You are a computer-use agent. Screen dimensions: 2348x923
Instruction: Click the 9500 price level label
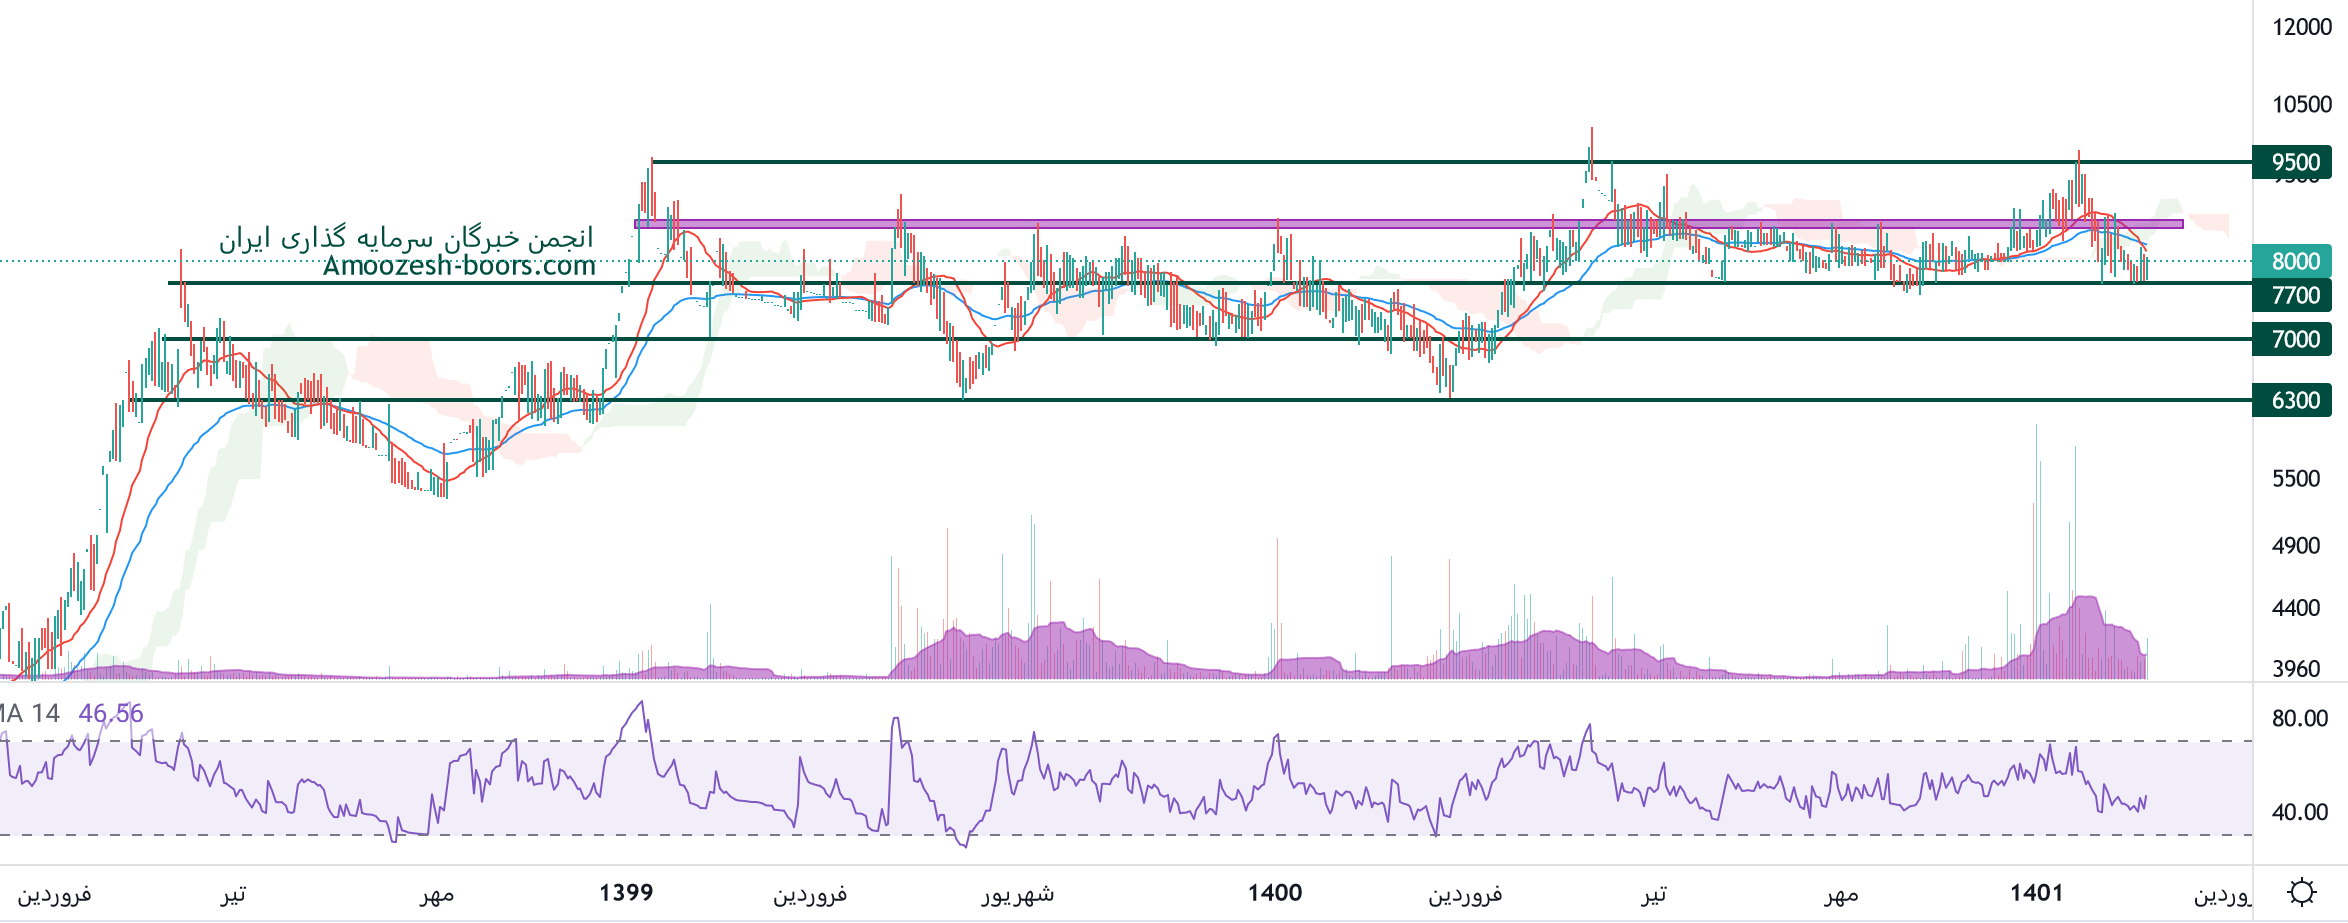click(x=2294, y=162)
